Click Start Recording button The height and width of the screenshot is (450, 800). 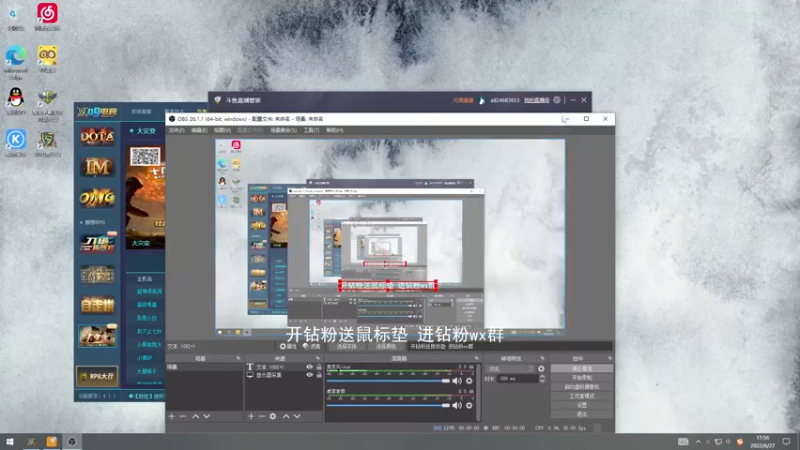click(582, 378)
